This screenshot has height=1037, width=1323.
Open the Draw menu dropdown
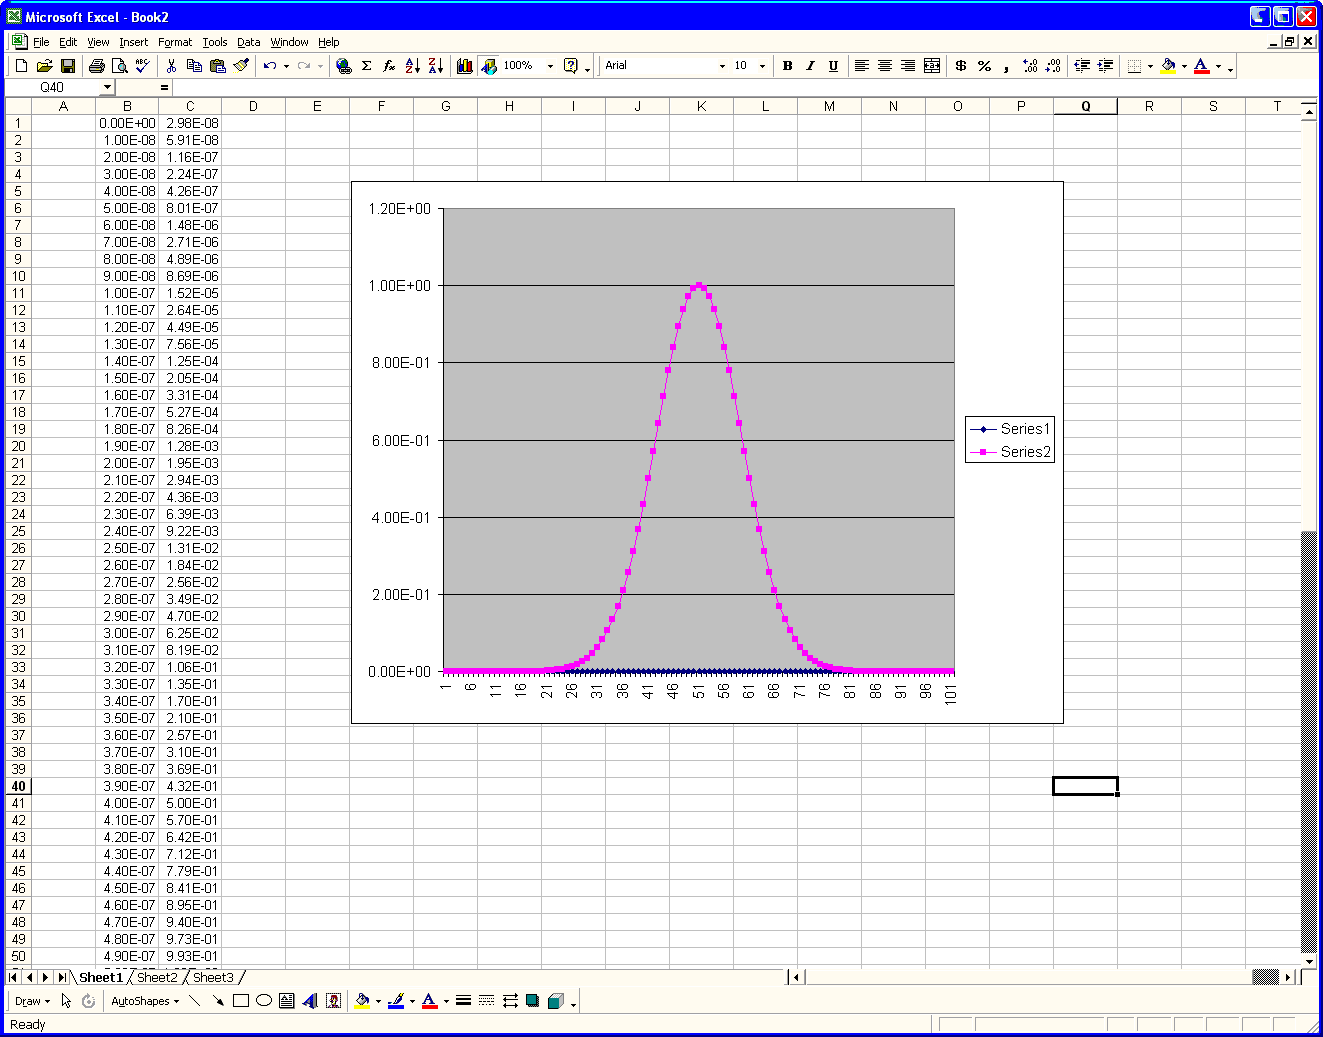tap(32, 1001)
